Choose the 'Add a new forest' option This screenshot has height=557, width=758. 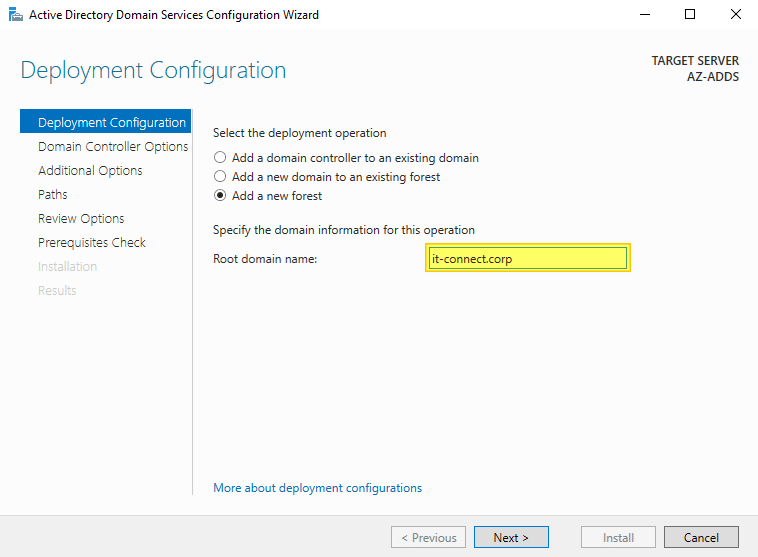(x=220, y=196)
